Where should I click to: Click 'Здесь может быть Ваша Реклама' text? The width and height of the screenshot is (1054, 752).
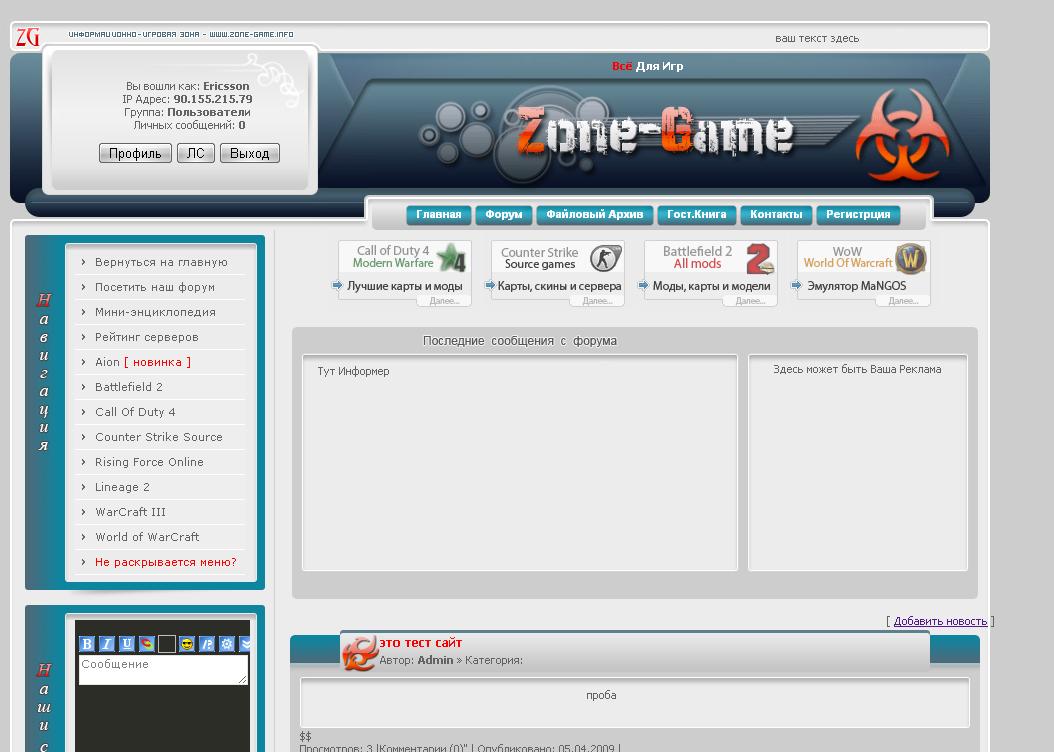pos(857,369)
